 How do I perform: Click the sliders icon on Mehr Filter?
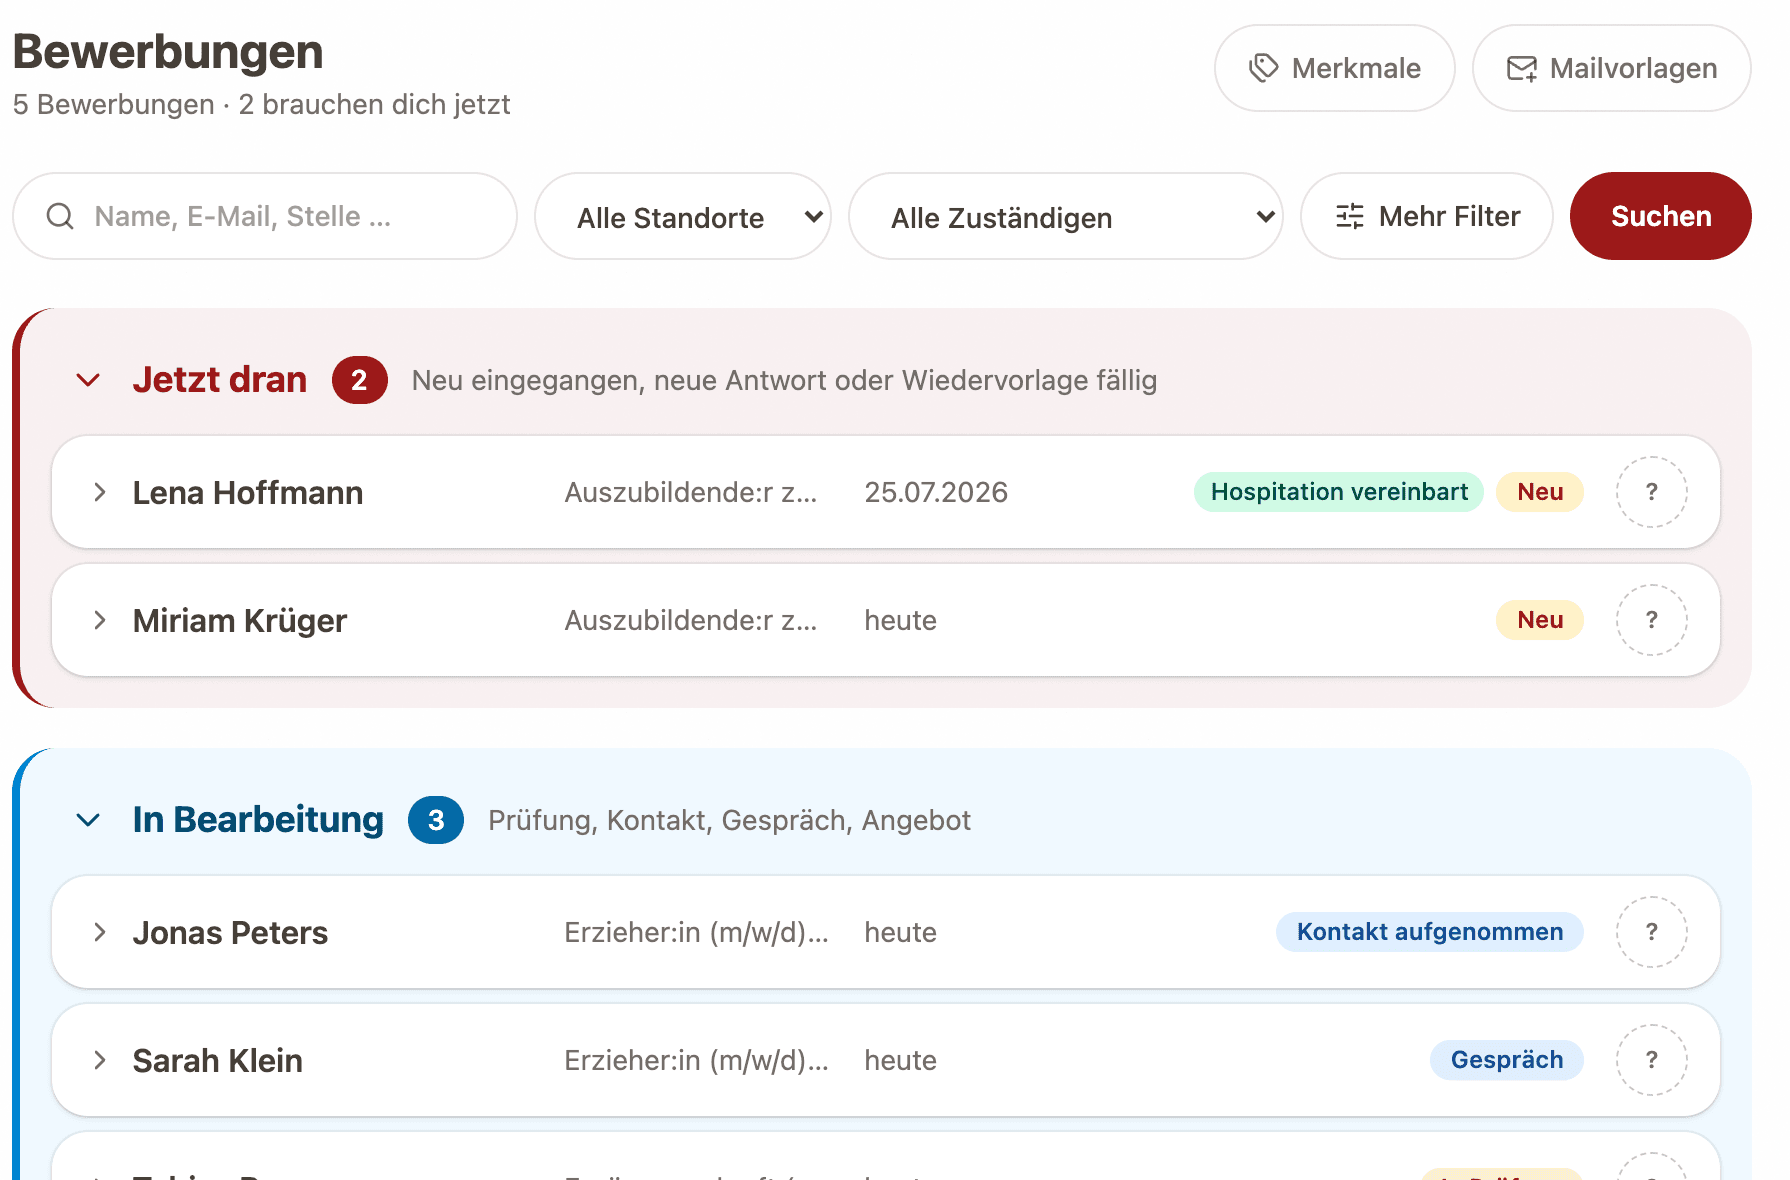1350,216
